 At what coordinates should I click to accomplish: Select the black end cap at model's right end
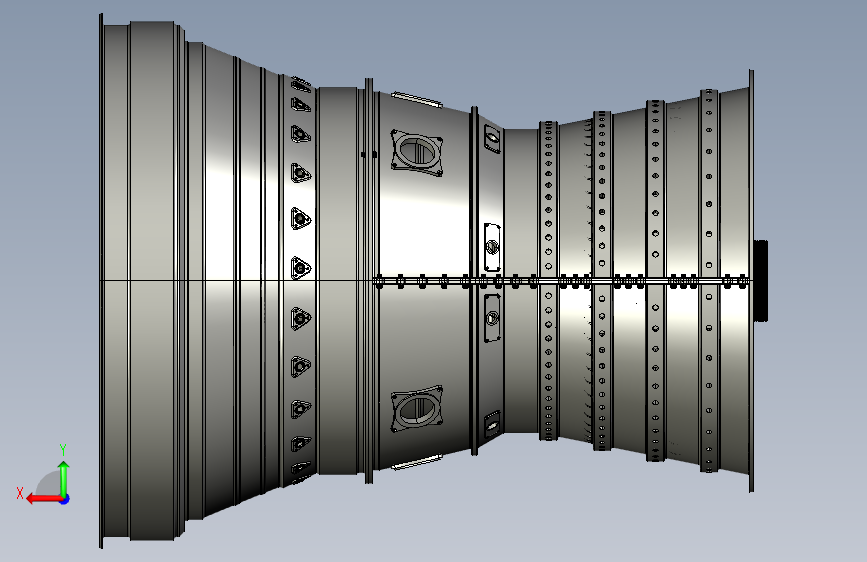click(761, 280)
